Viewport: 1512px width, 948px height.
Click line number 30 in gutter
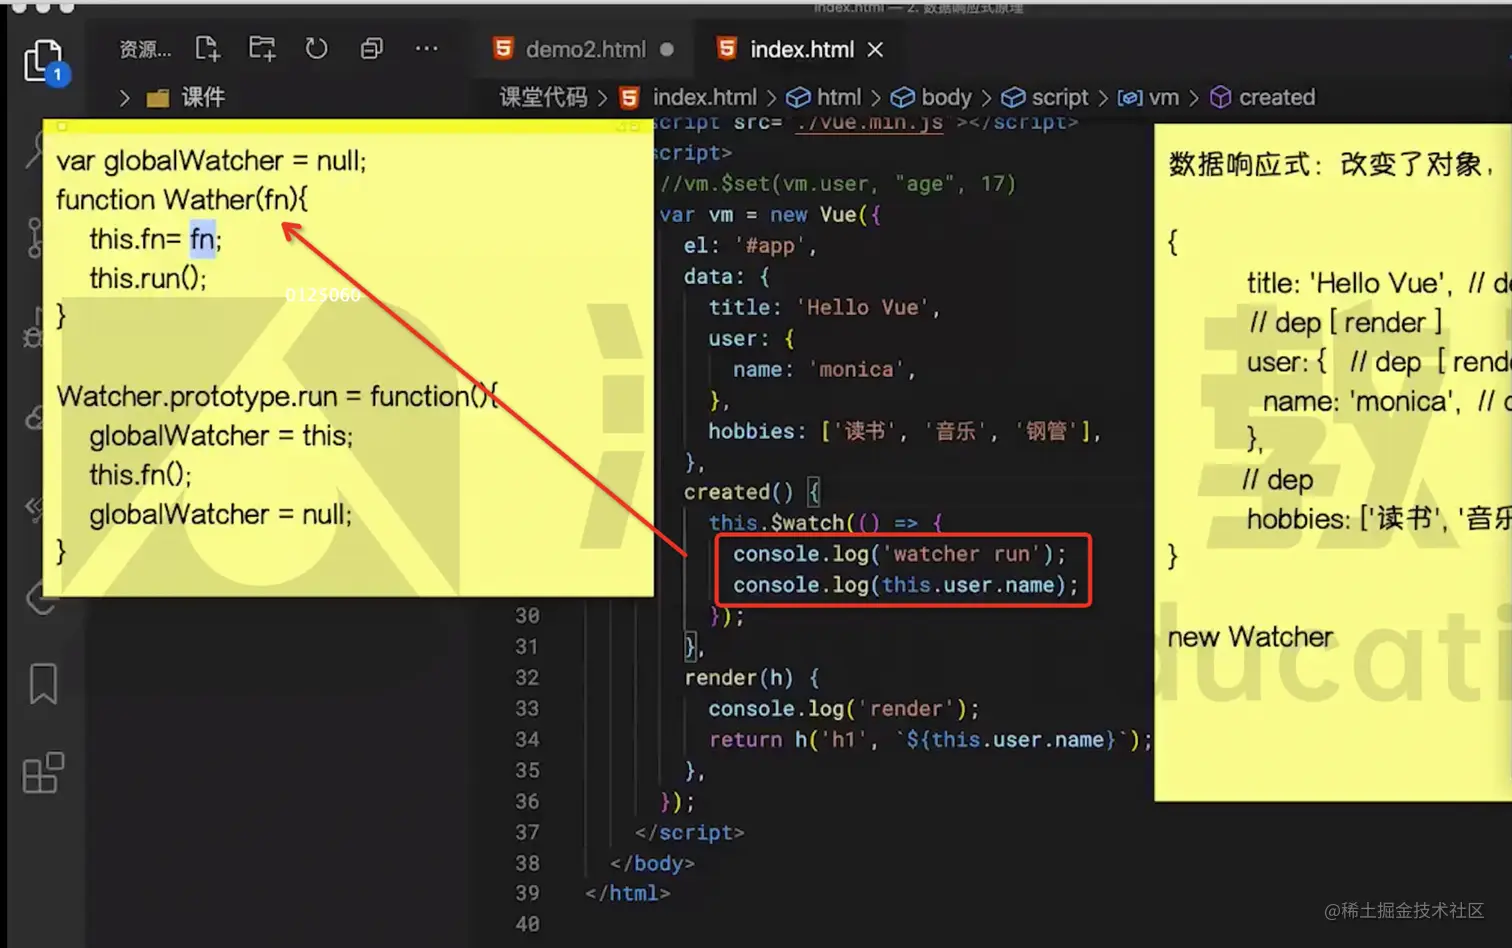coord(527,616)
